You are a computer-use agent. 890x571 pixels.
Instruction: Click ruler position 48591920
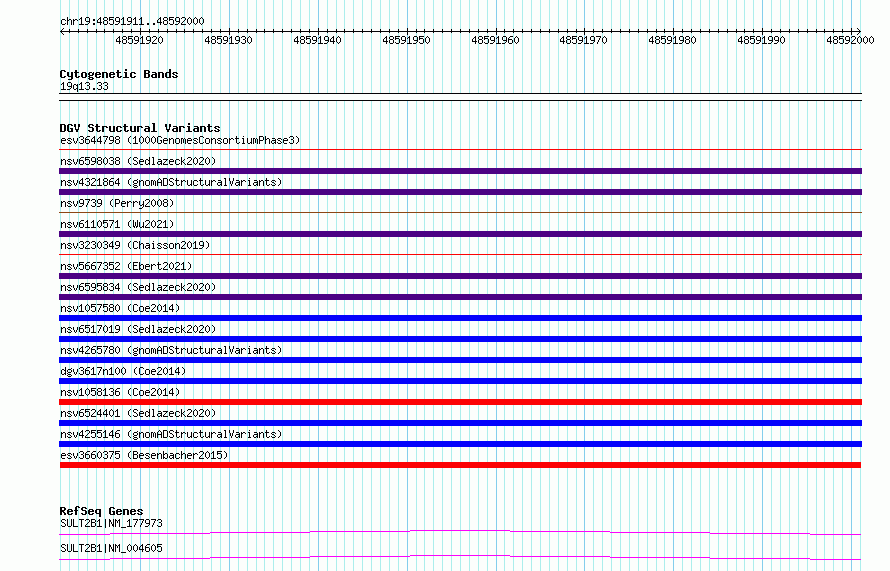coord(139,40)
